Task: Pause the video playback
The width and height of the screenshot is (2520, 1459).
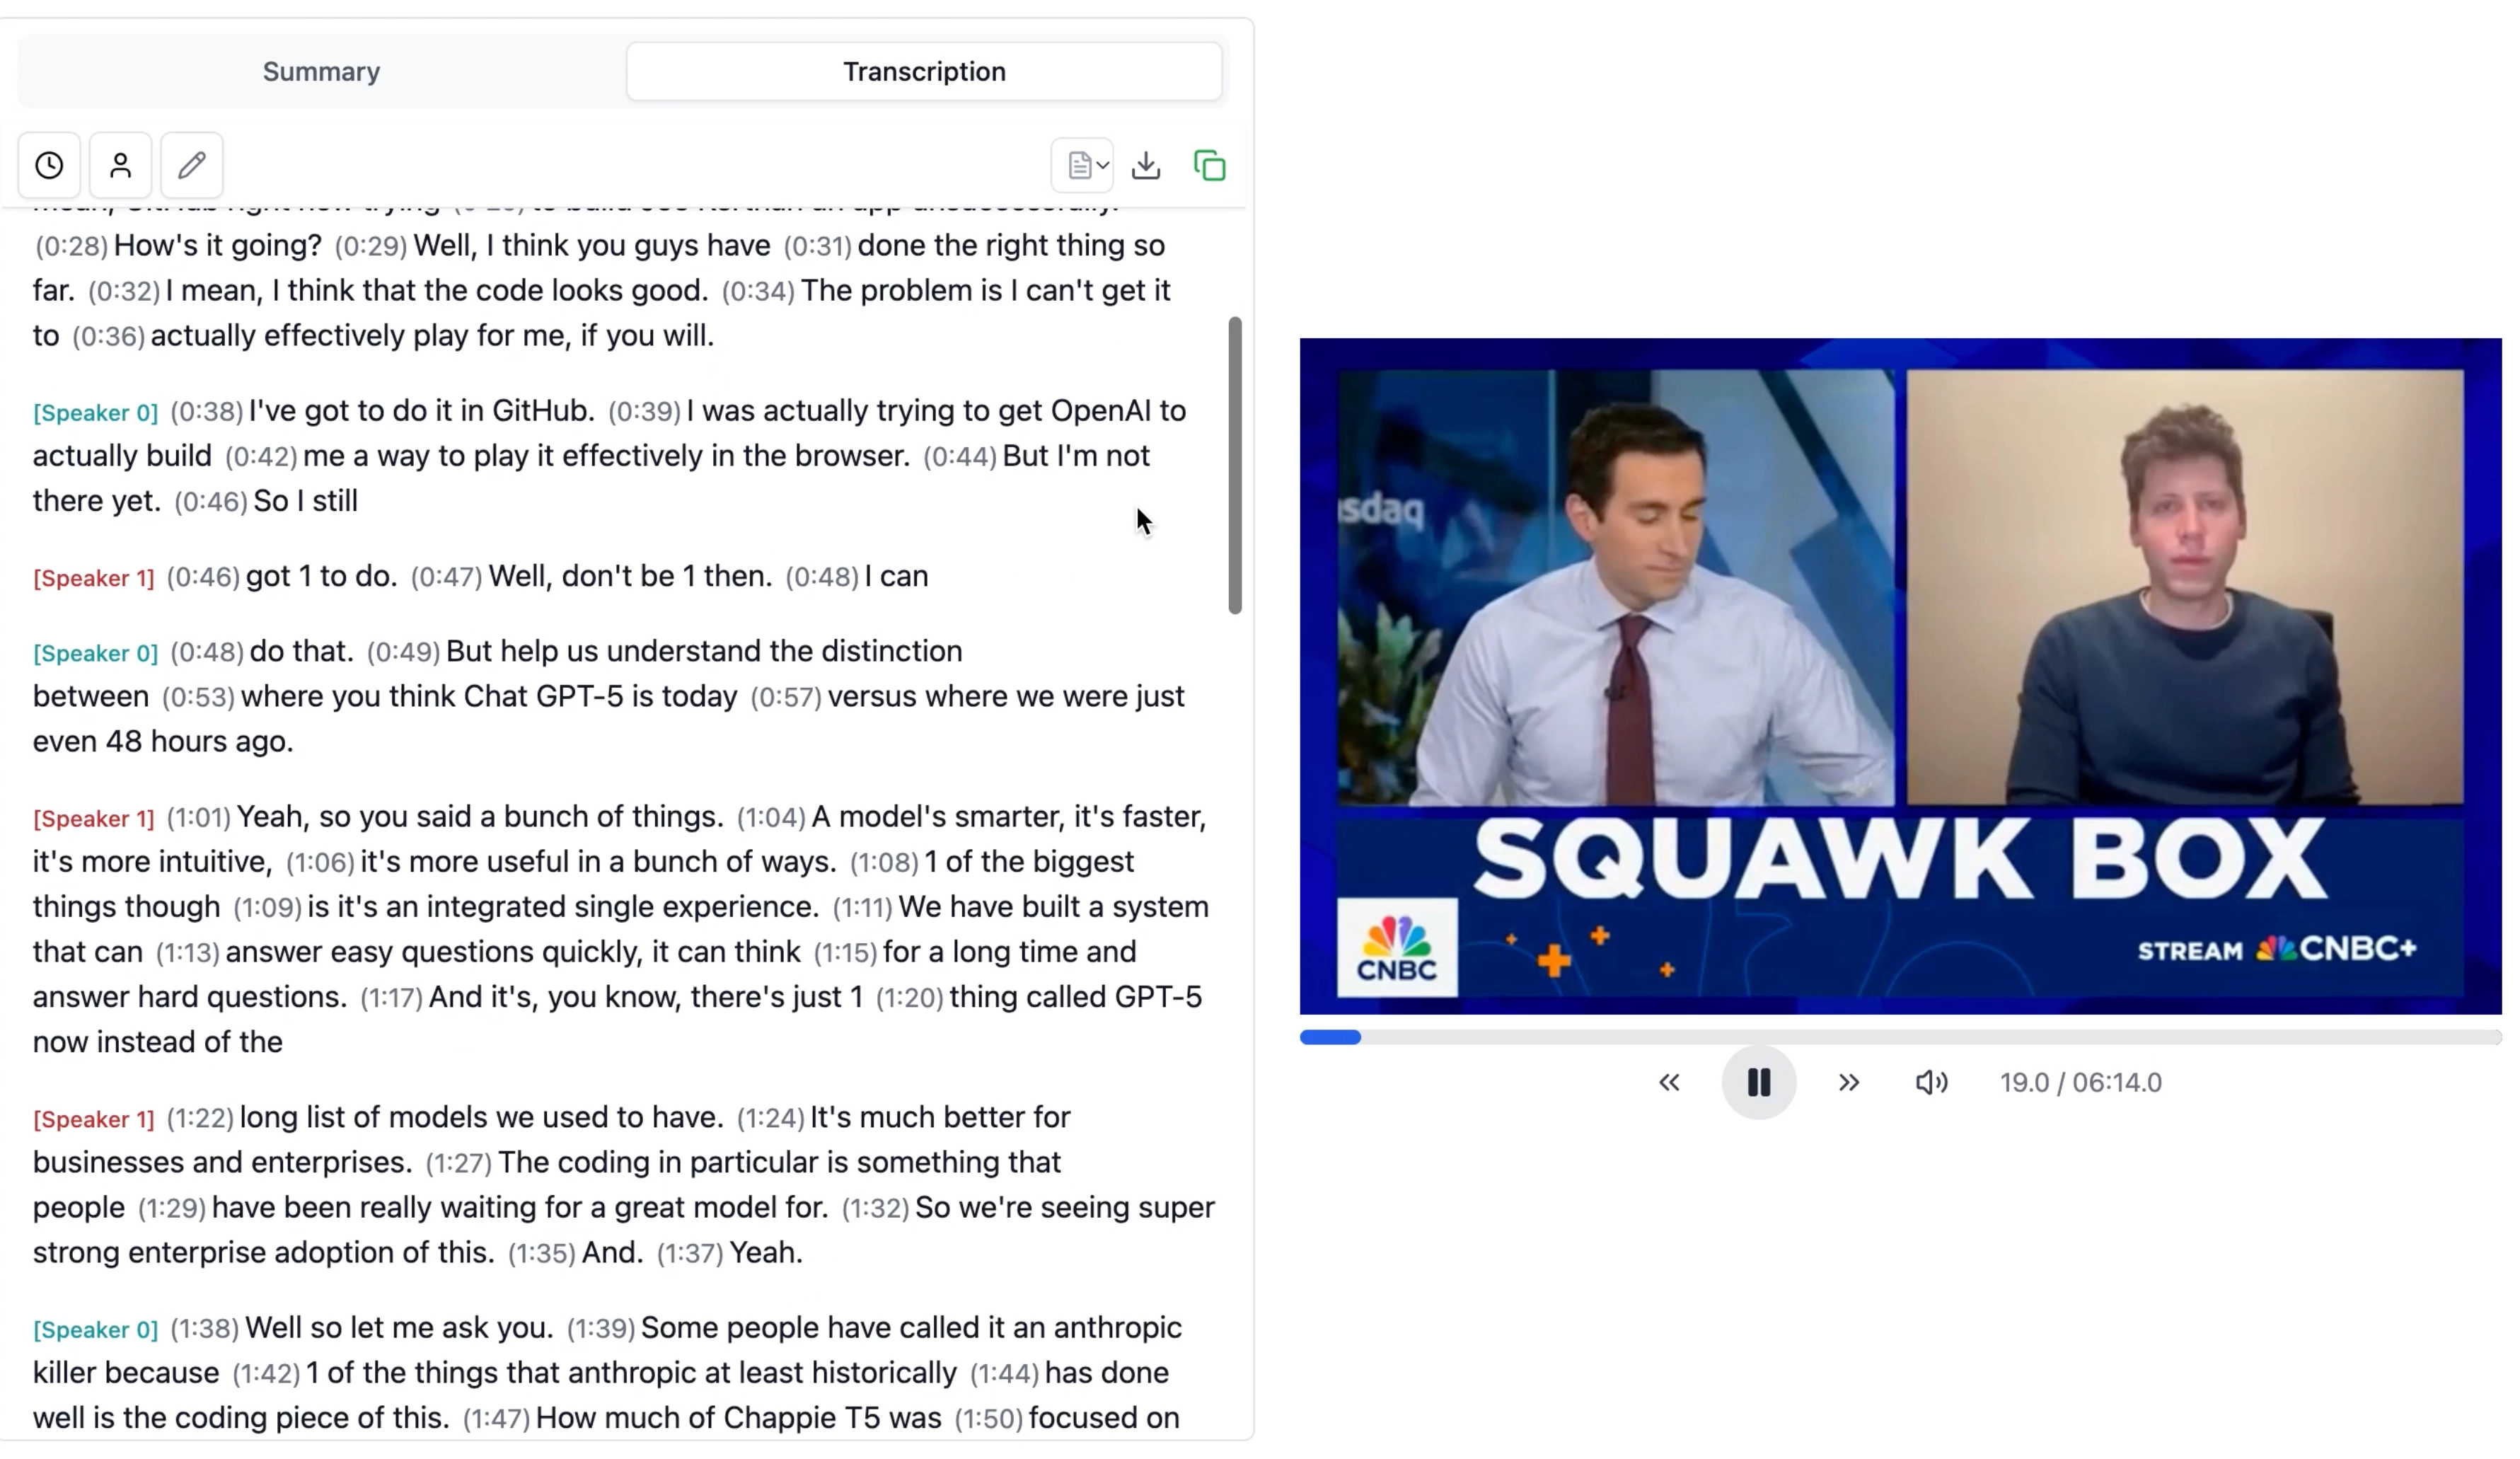Action: [1758, 1082]
